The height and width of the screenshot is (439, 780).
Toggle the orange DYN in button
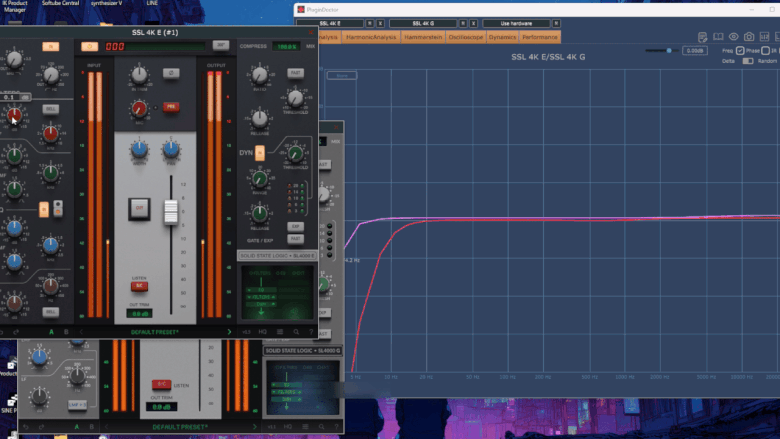pyautogui.click(x=260, y=153)
